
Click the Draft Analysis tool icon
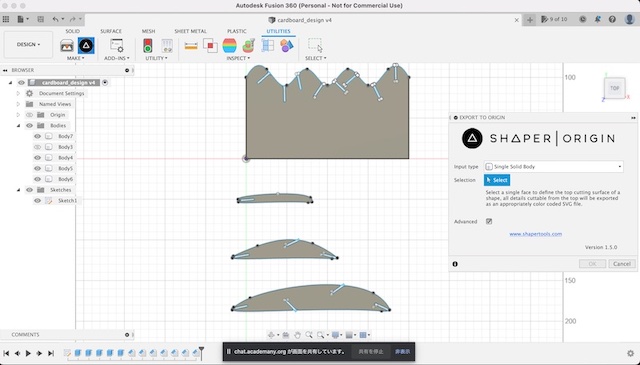point(249,46)
